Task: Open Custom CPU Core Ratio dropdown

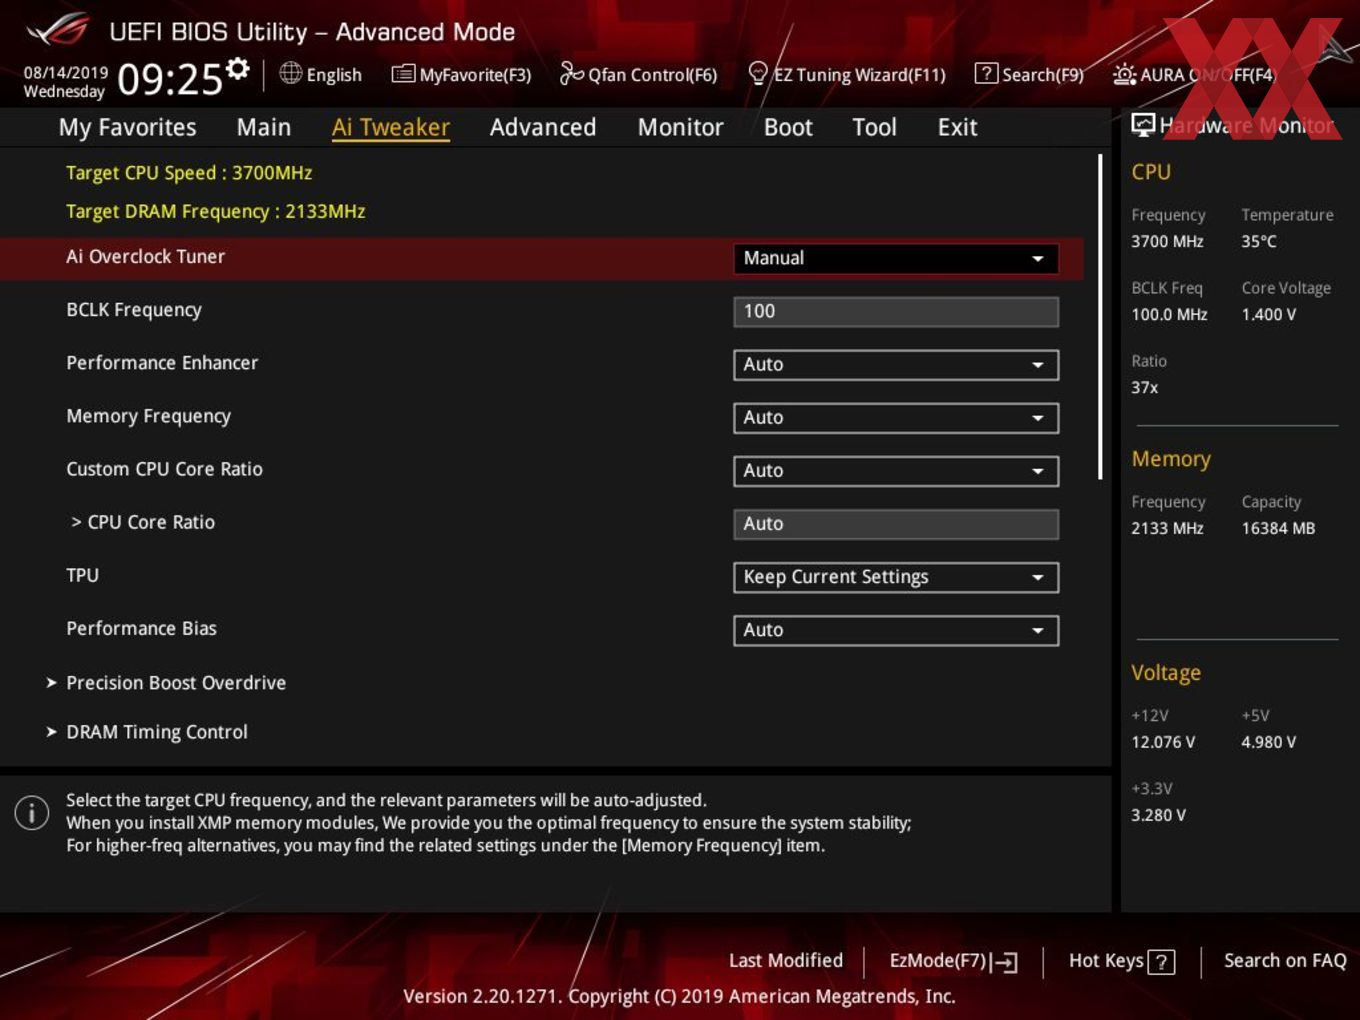Action: click(x=896, y=471)
